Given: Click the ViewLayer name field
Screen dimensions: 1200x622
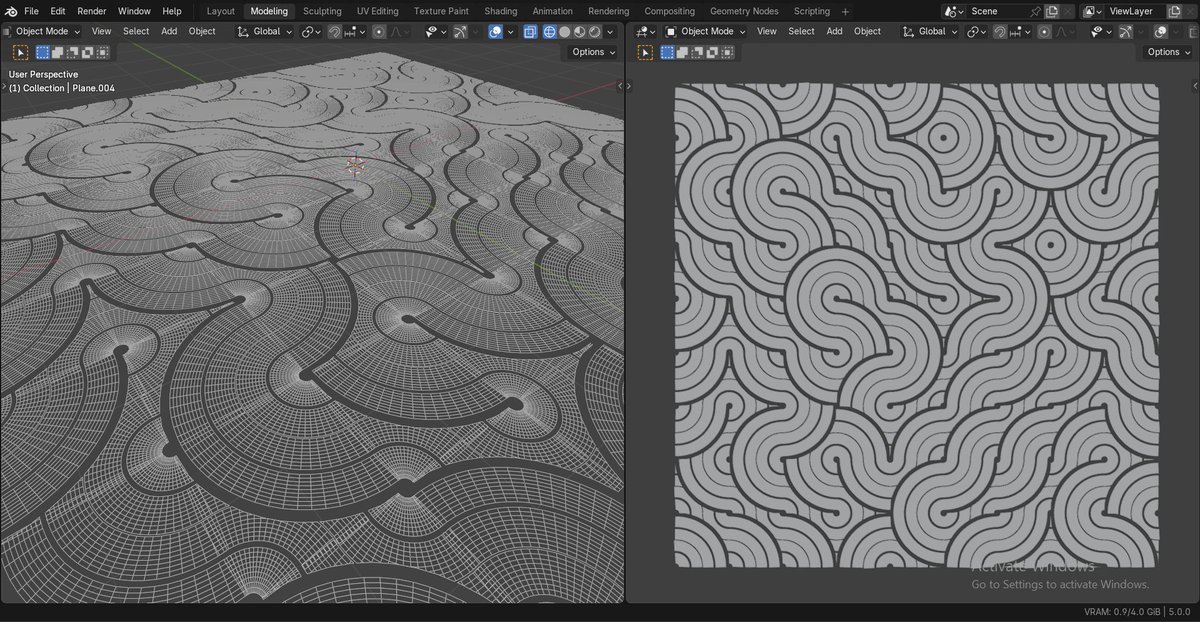Looking at the screenshot, I should point(1134,11).
